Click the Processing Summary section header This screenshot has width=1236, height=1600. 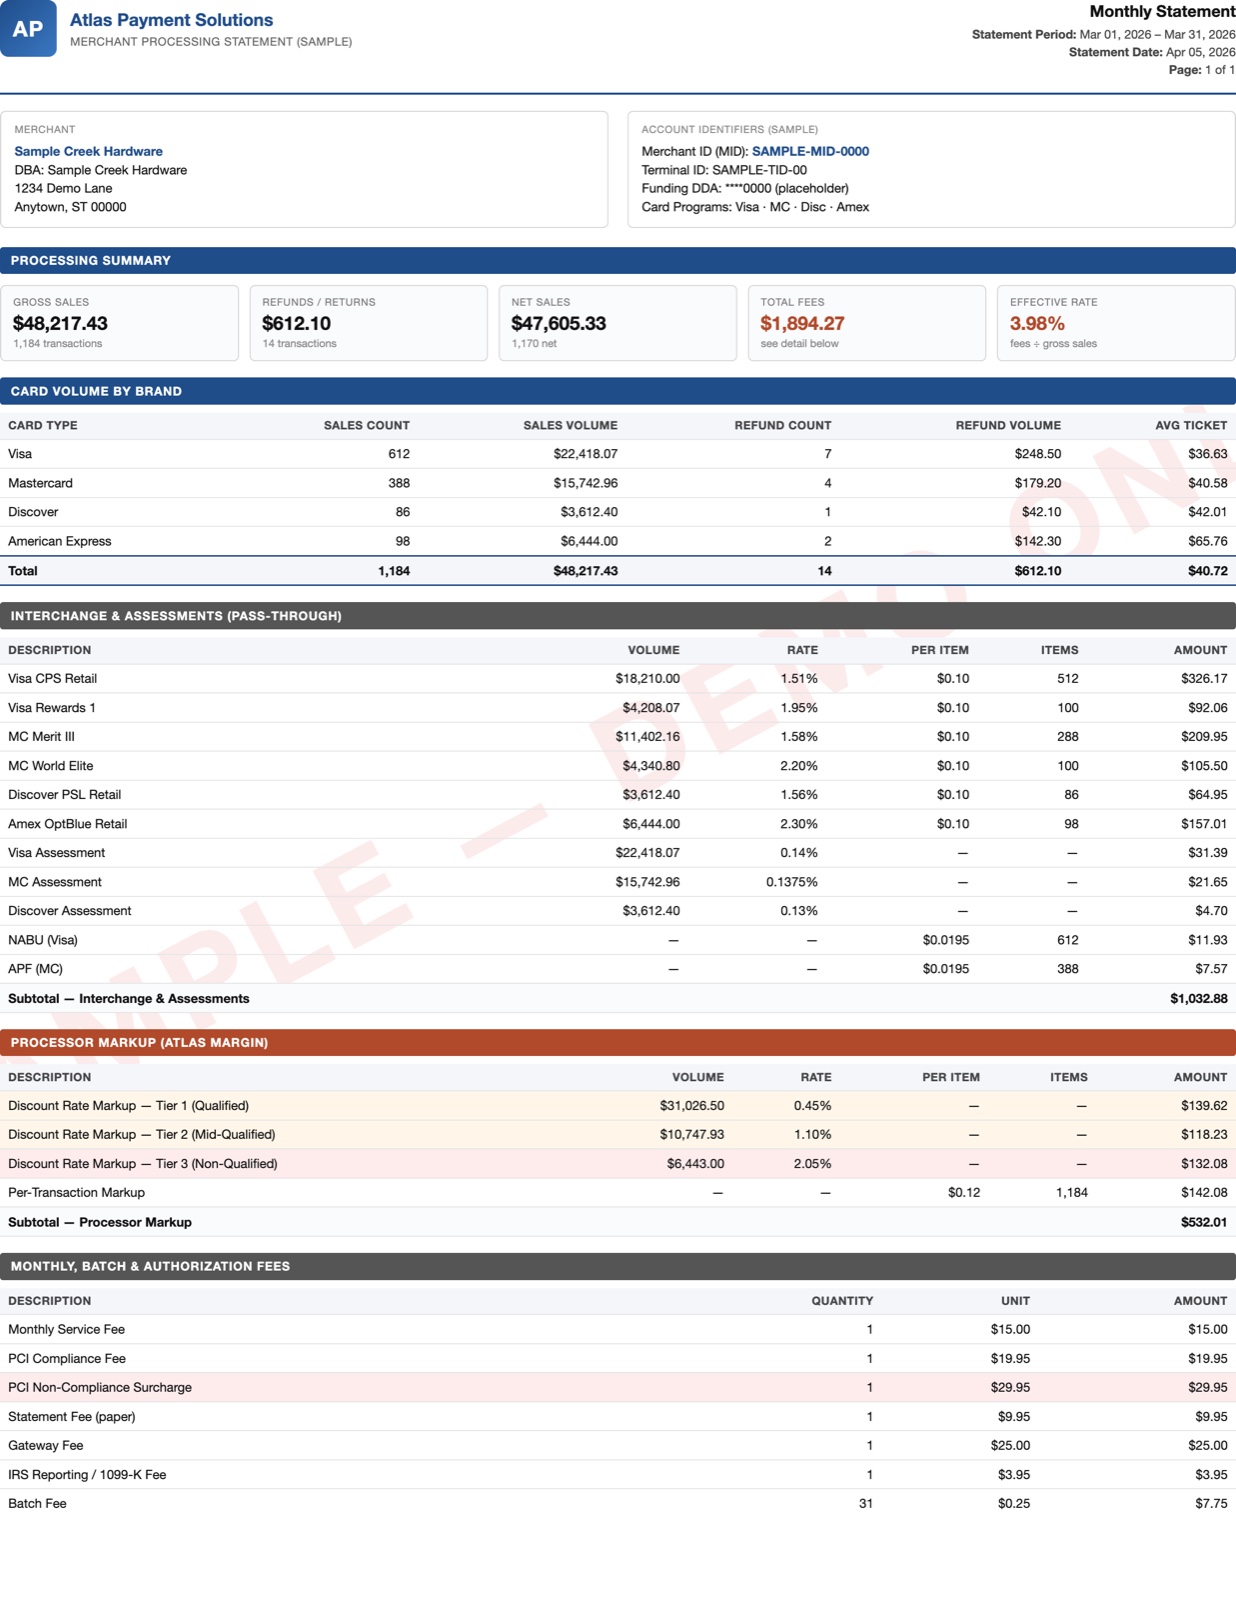(618, 260)
